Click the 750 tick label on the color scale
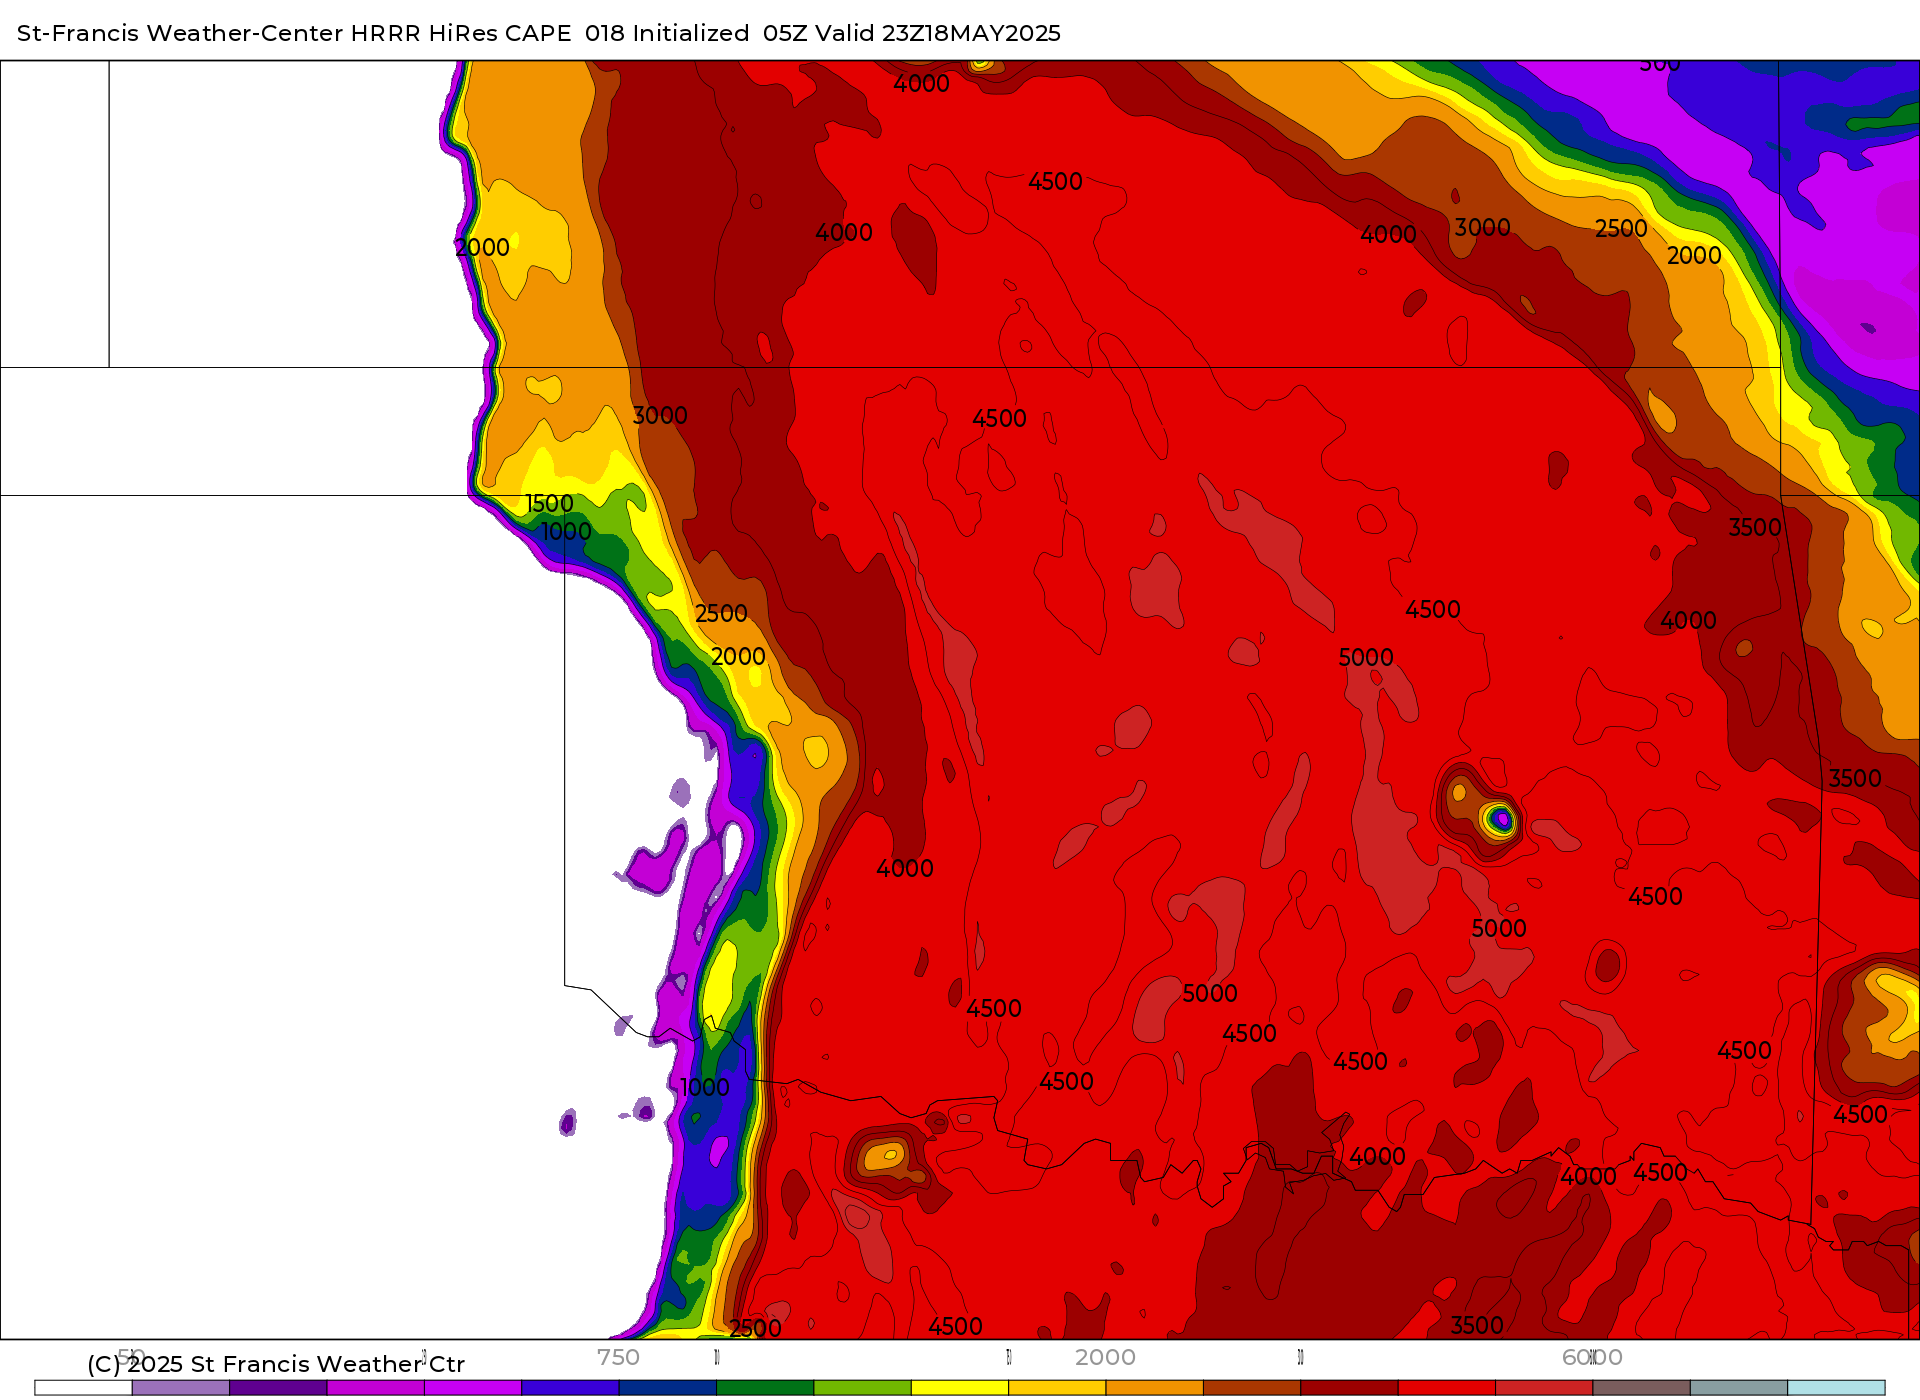The width and height of the screenshot is (1920, 1400). click(x=618, y=1357)
